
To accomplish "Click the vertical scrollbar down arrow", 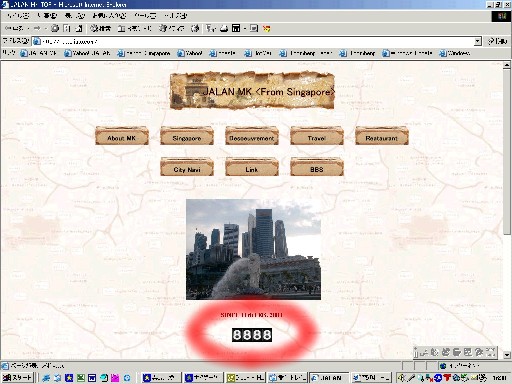I will point(507,355).
